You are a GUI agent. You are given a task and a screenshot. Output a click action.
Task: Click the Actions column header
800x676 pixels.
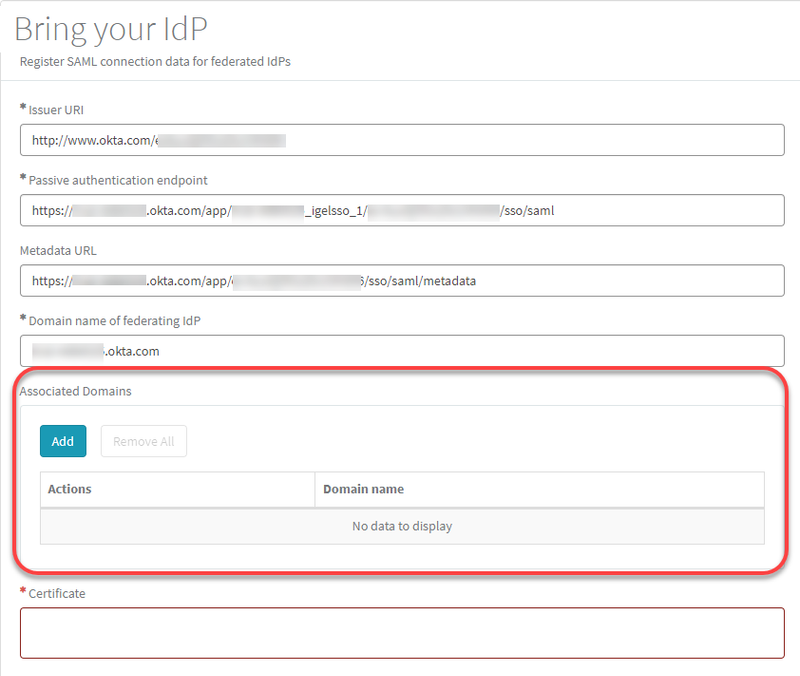point(69,489)
